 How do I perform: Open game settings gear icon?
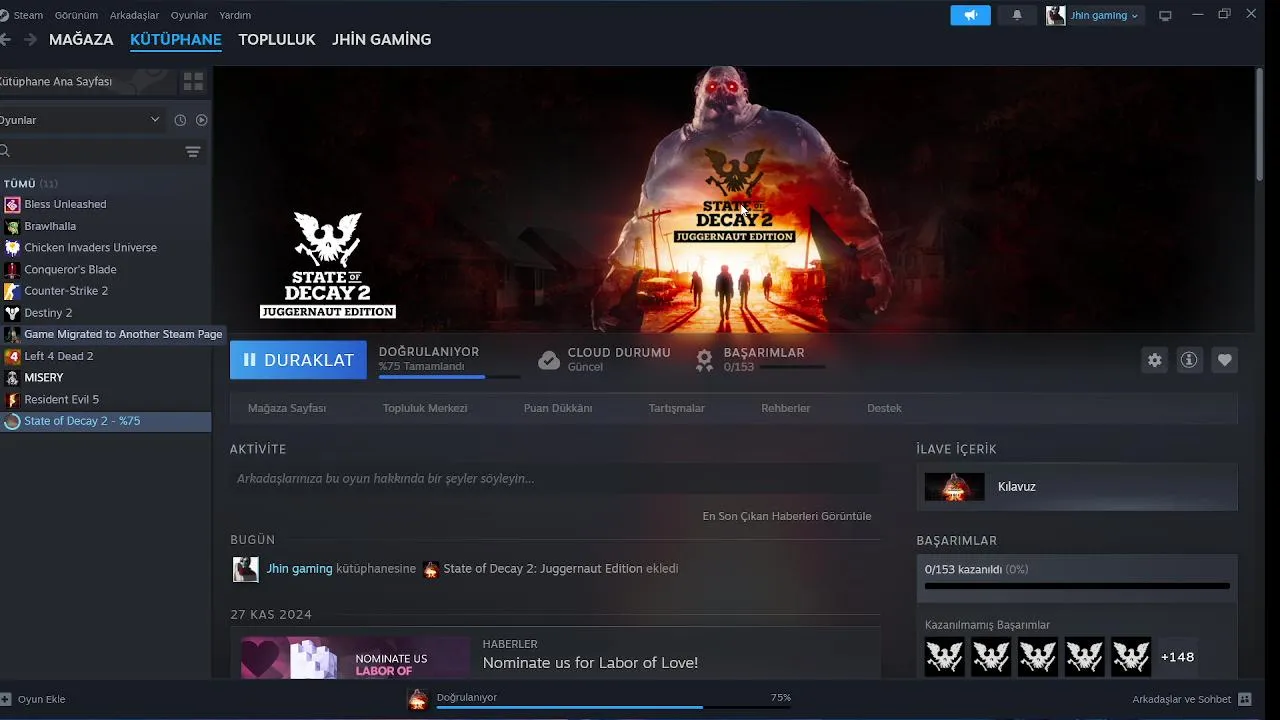point(1155,360)
